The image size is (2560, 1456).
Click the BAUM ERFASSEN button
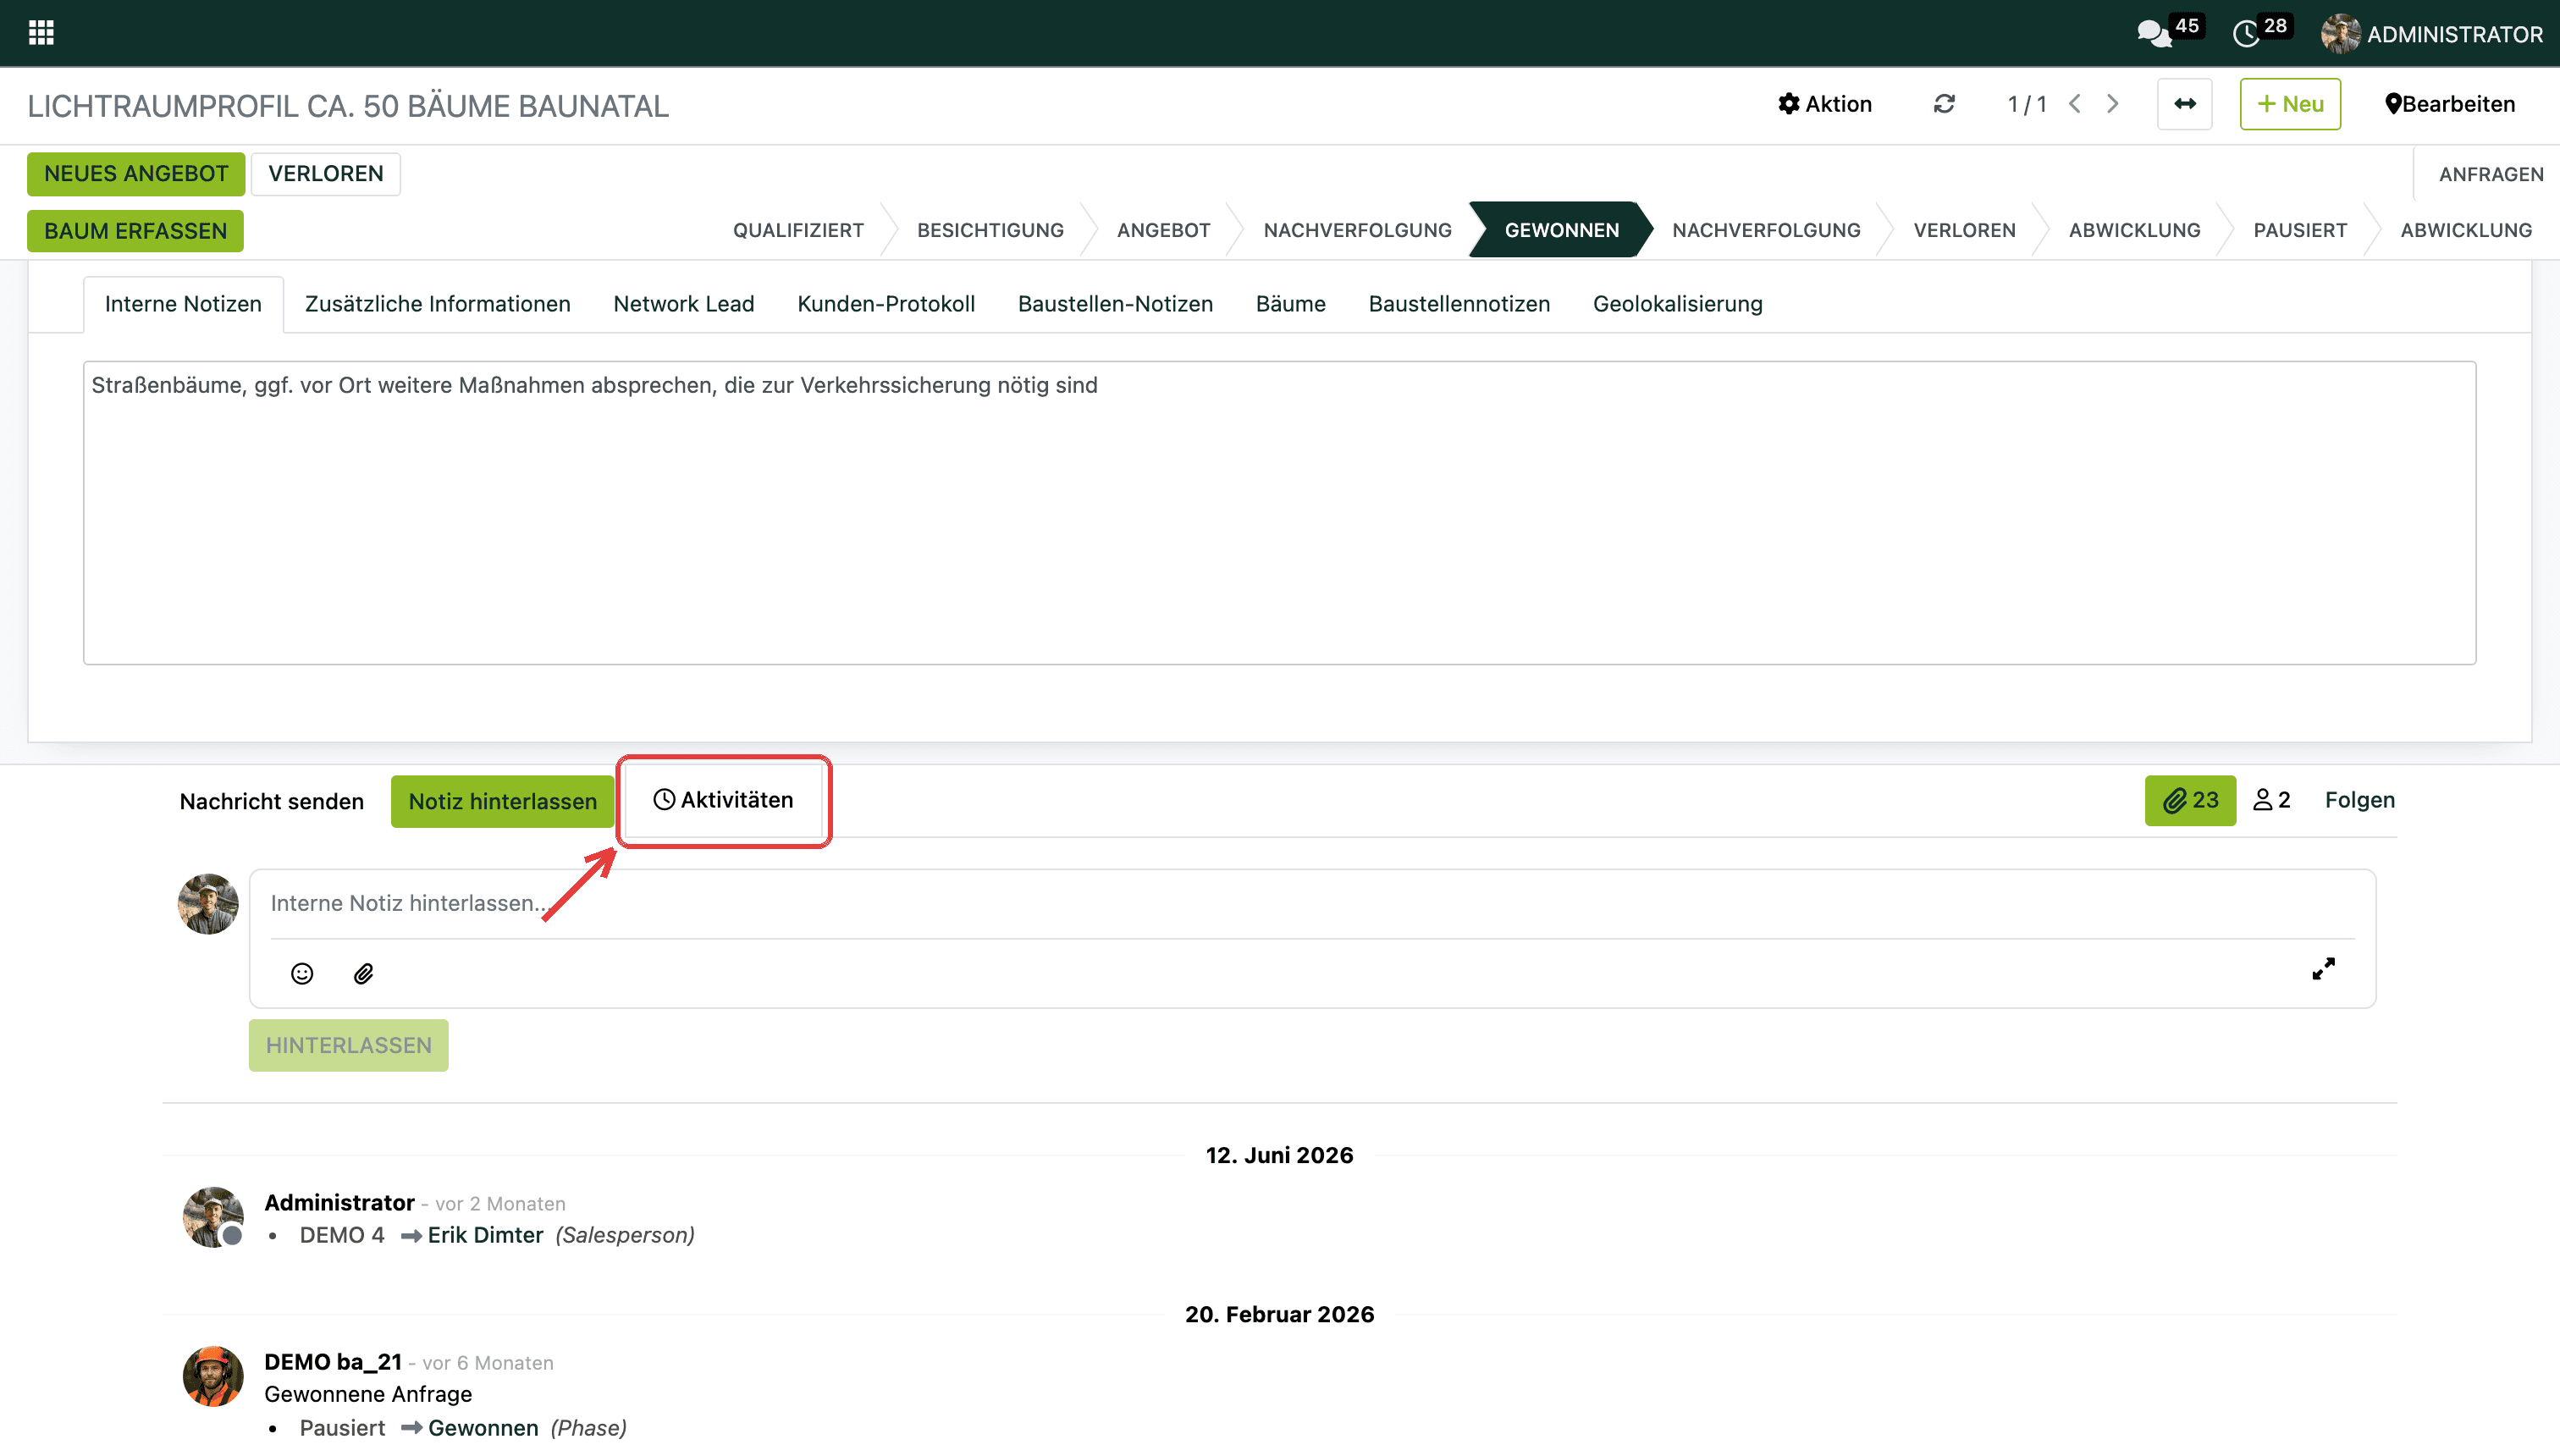coord(136,231)
